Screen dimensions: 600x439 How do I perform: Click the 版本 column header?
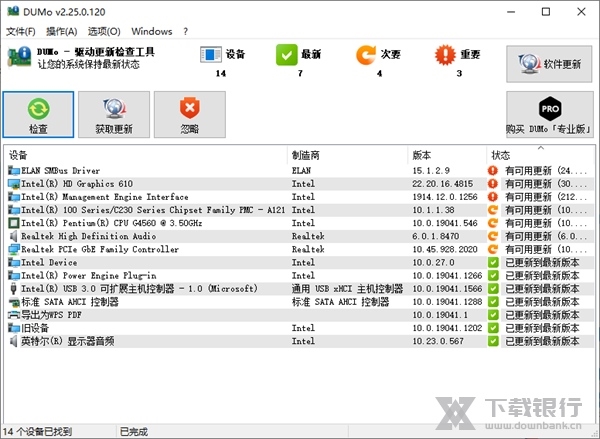tap(445, 155)
